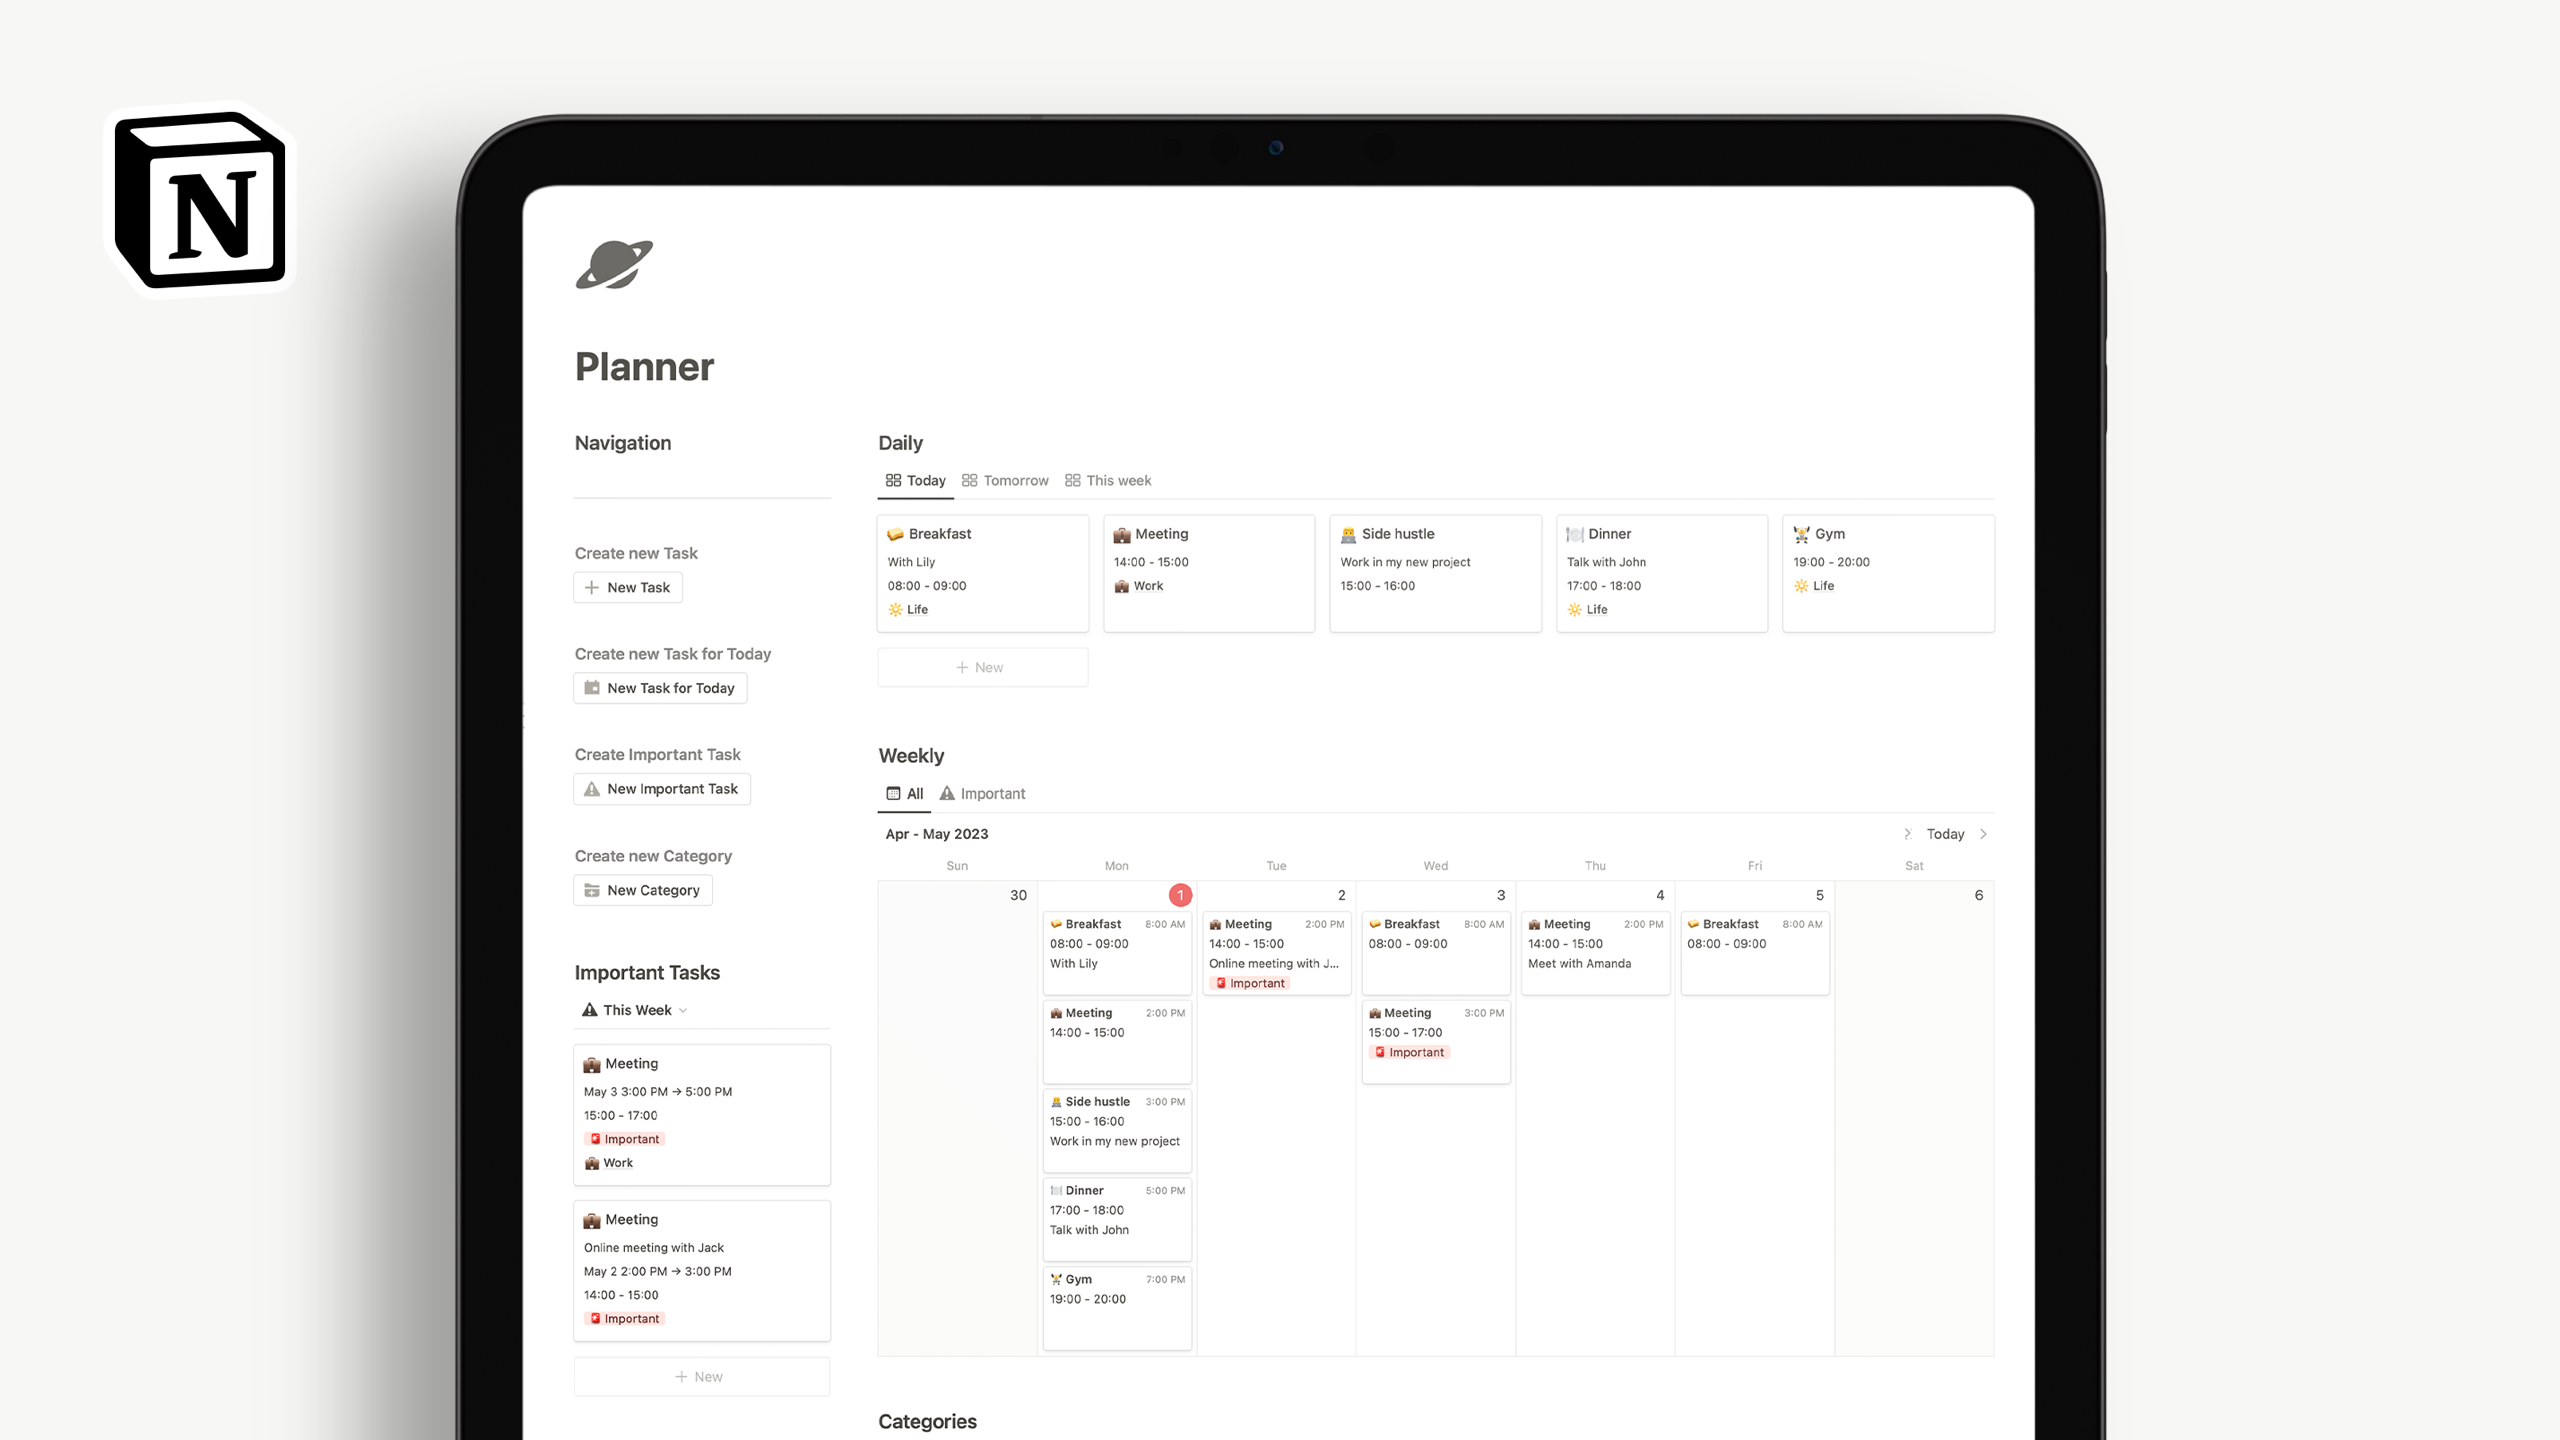
Task: Click New button below Important Tasks list
Action: (x=702, y=1377)
